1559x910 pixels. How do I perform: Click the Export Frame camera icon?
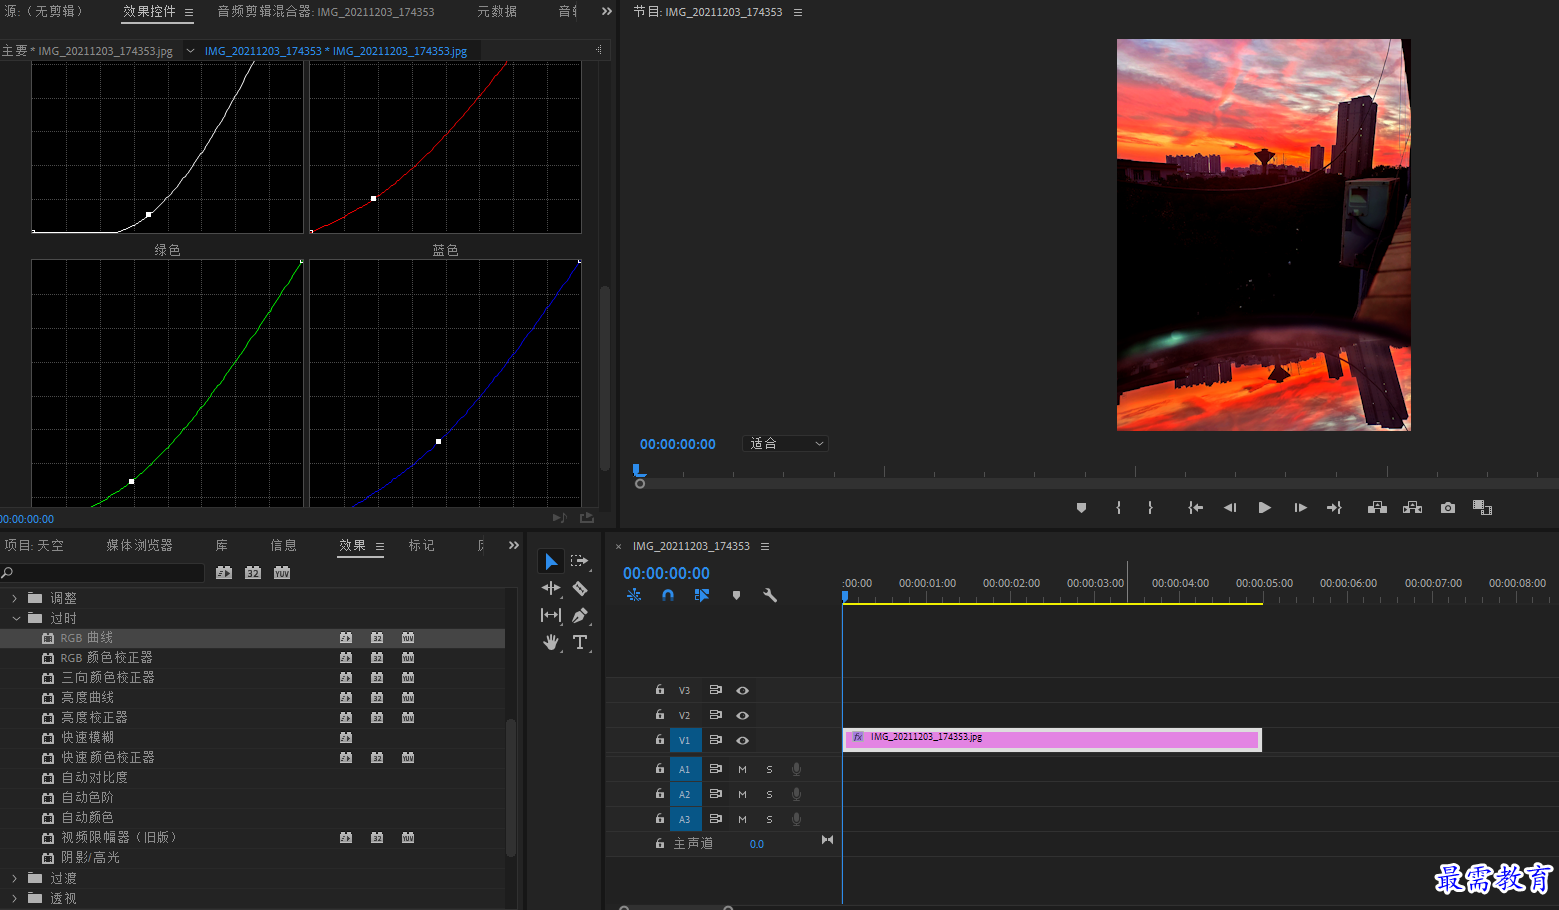(x=1447, y=508)
